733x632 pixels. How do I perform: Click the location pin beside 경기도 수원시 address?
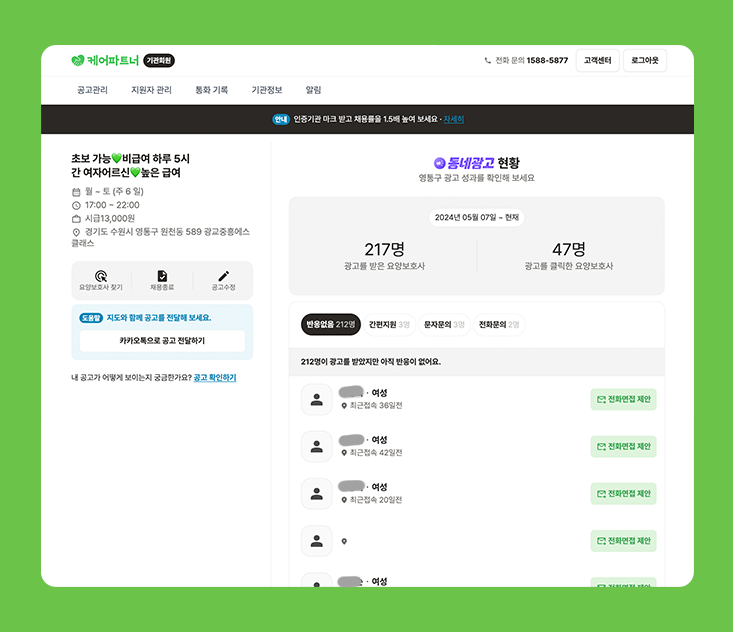[x=76, y=232]
